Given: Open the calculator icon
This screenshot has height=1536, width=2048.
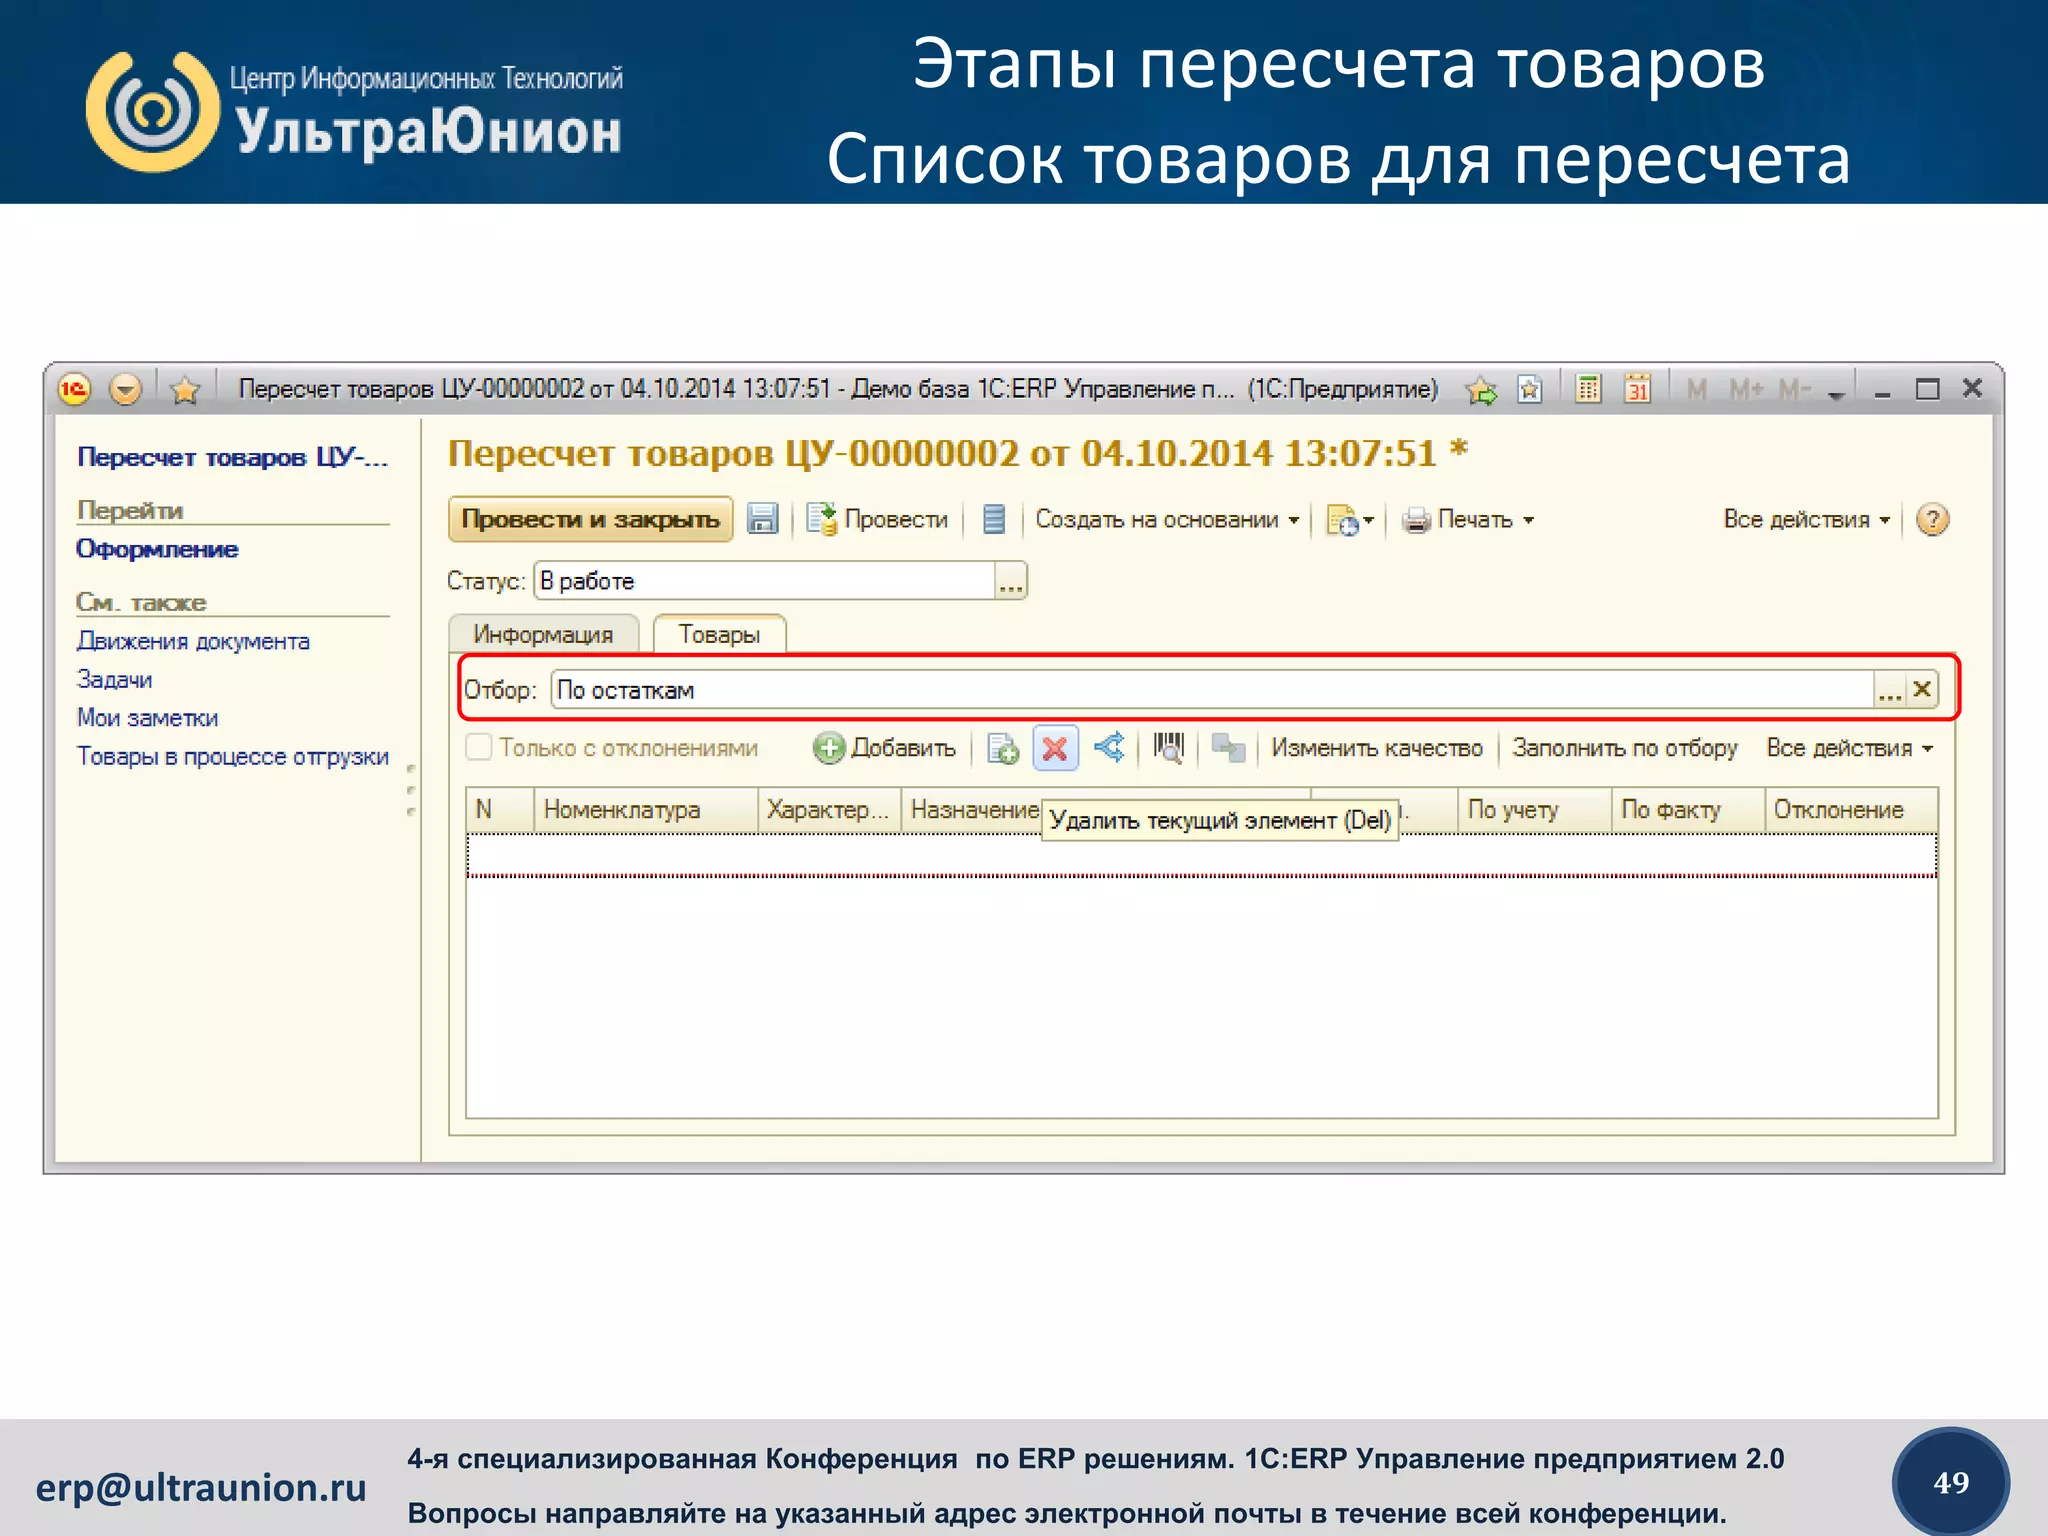Looking at the screenshot, I should click(1588, 388).
